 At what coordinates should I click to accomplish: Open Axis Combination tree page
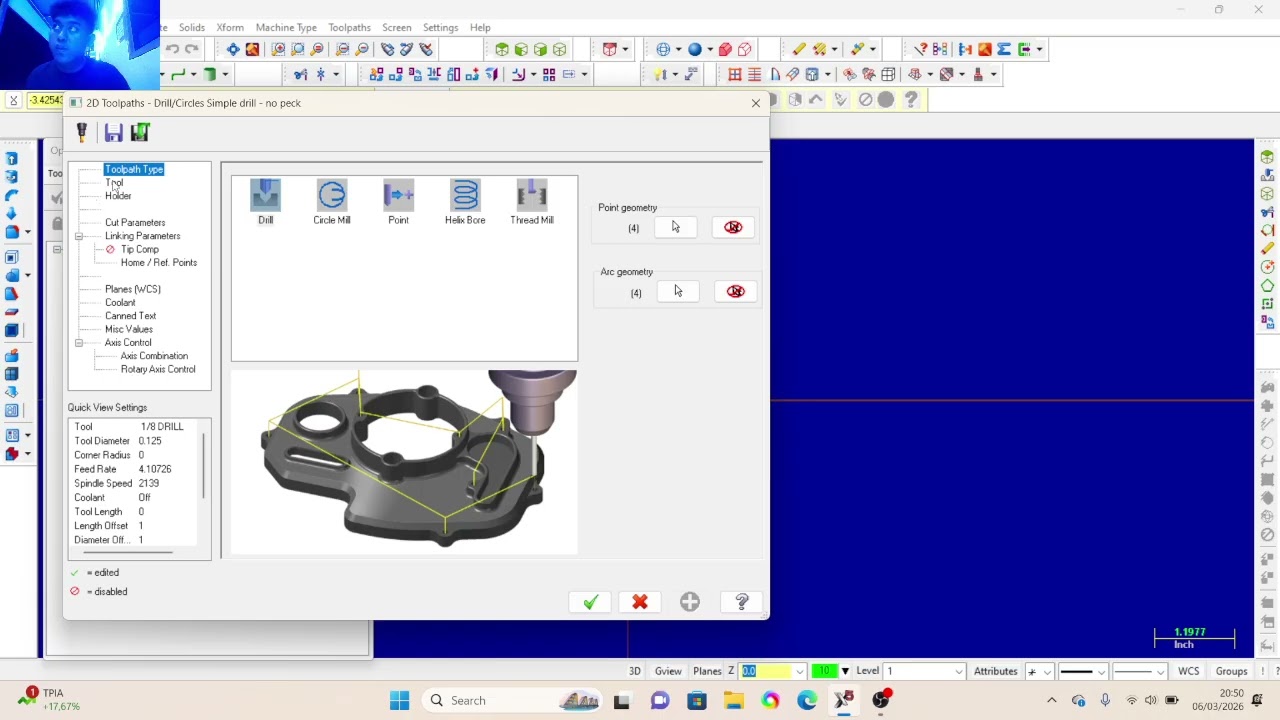click(x=154, y=356)
